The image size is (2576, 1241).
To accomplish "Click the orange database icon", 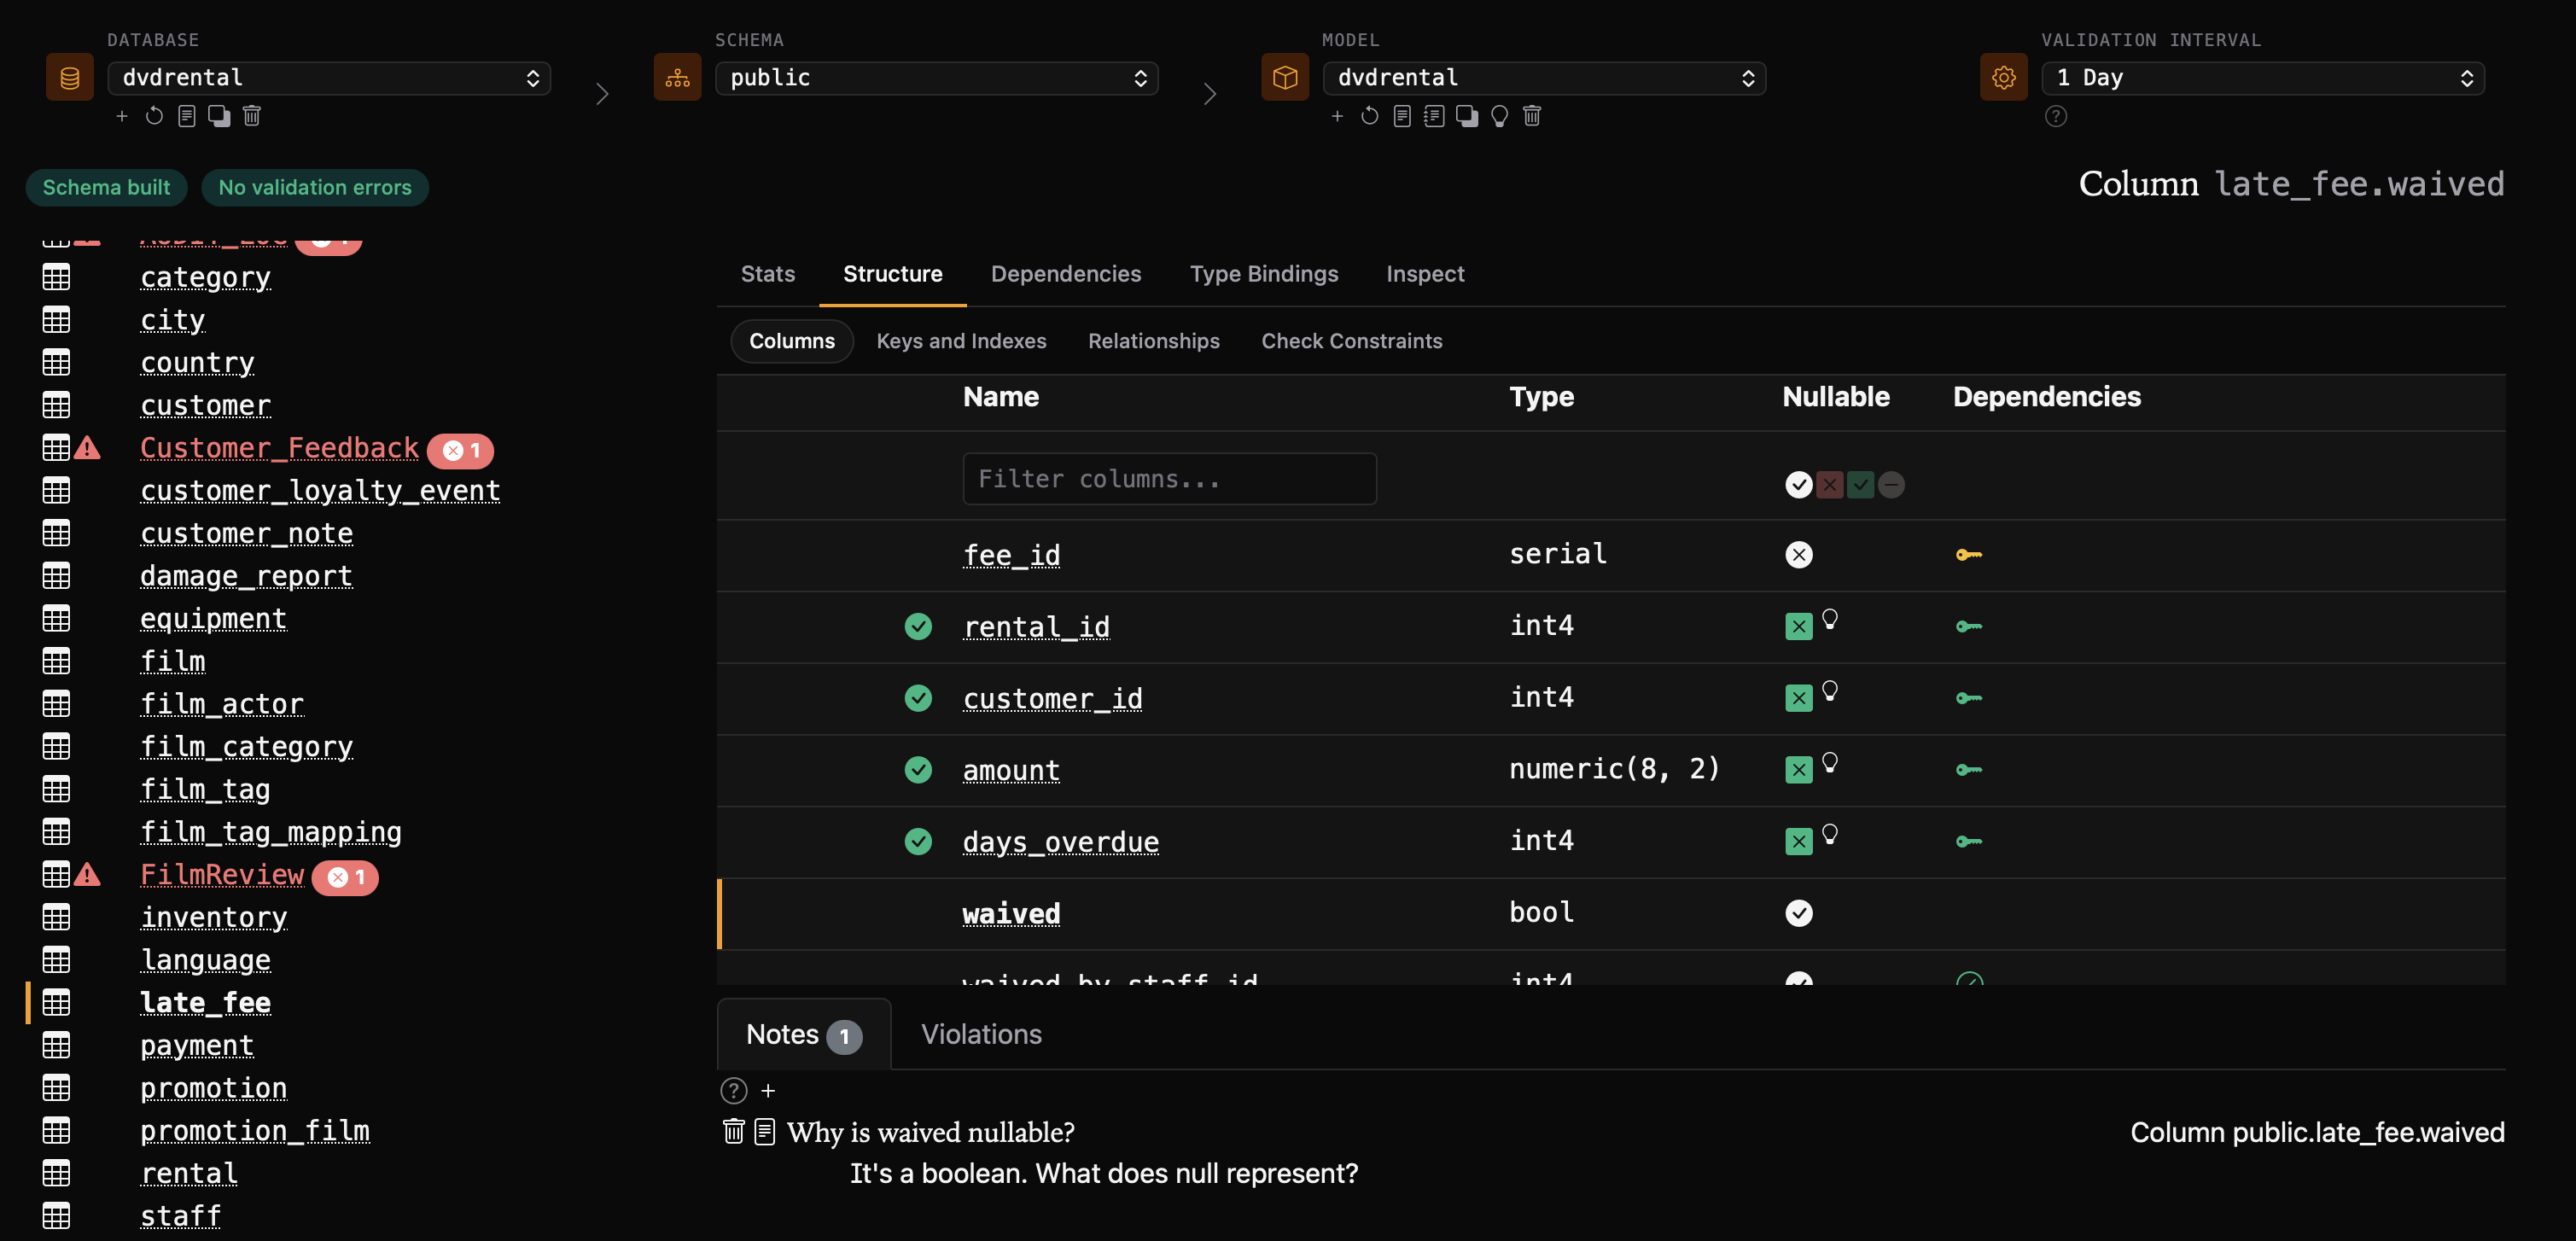I will [x=69, y=77].
